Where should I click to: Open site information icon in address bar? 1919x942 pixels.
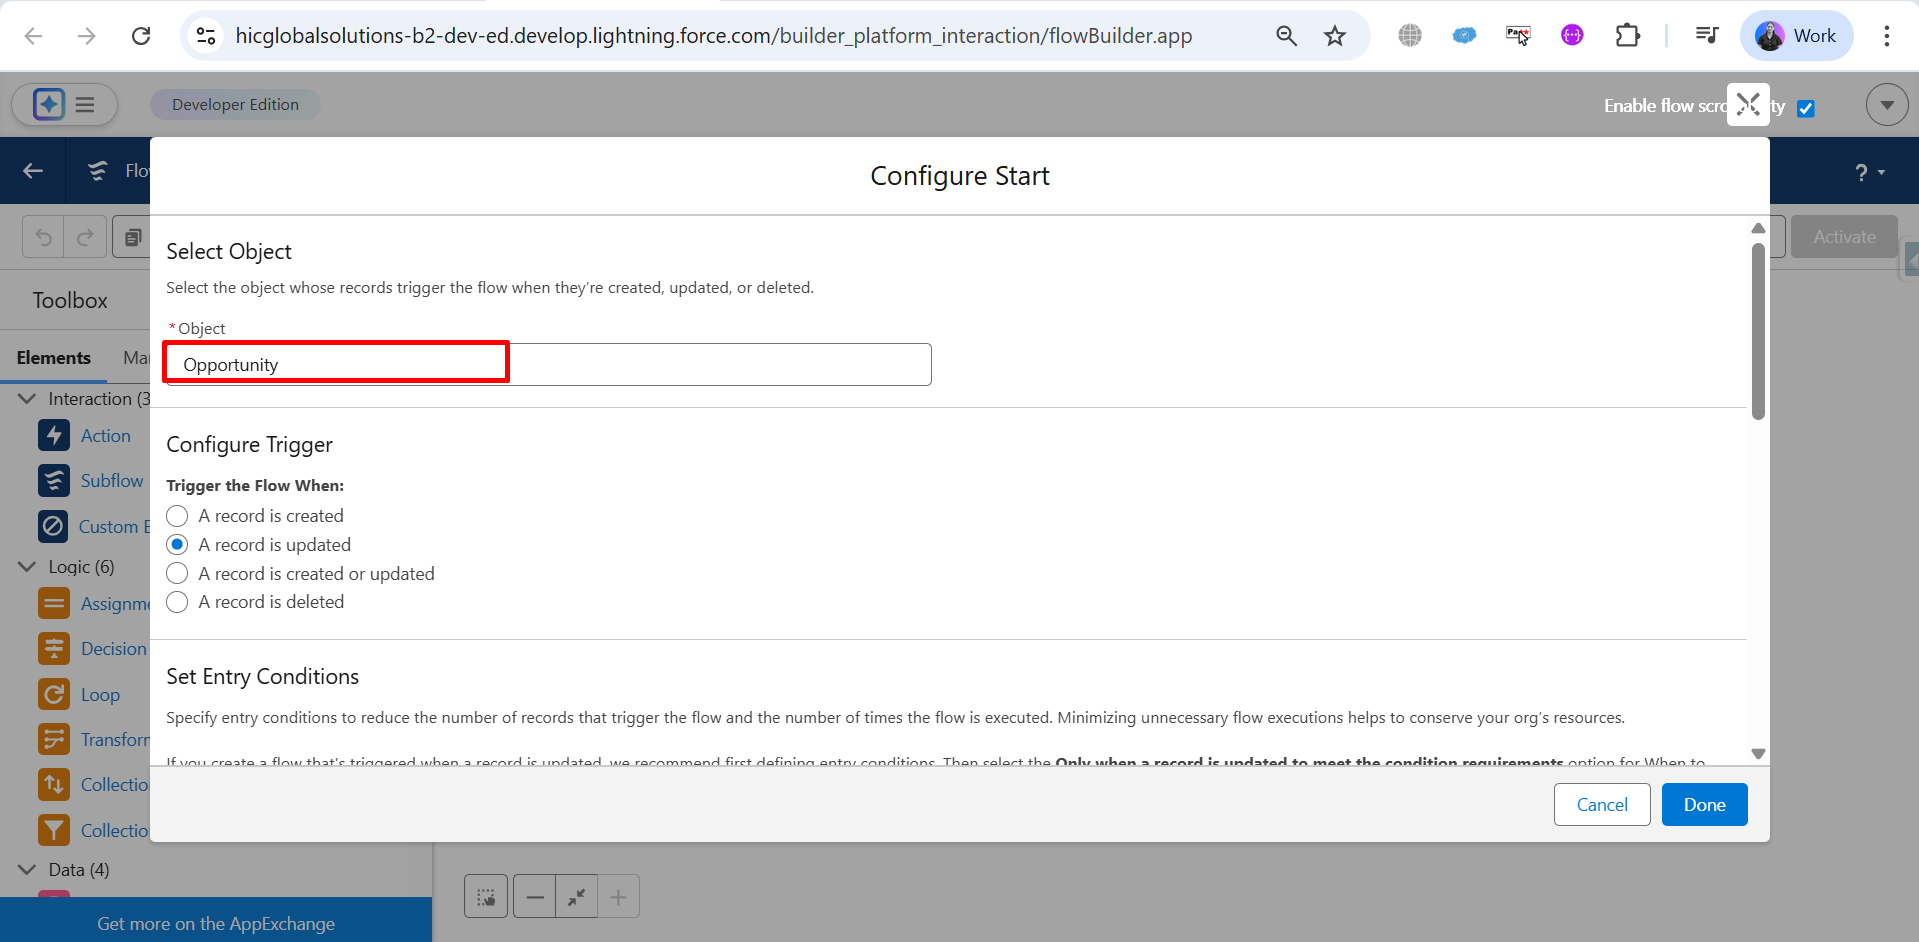pyautogui.click(x=206, y=36)
